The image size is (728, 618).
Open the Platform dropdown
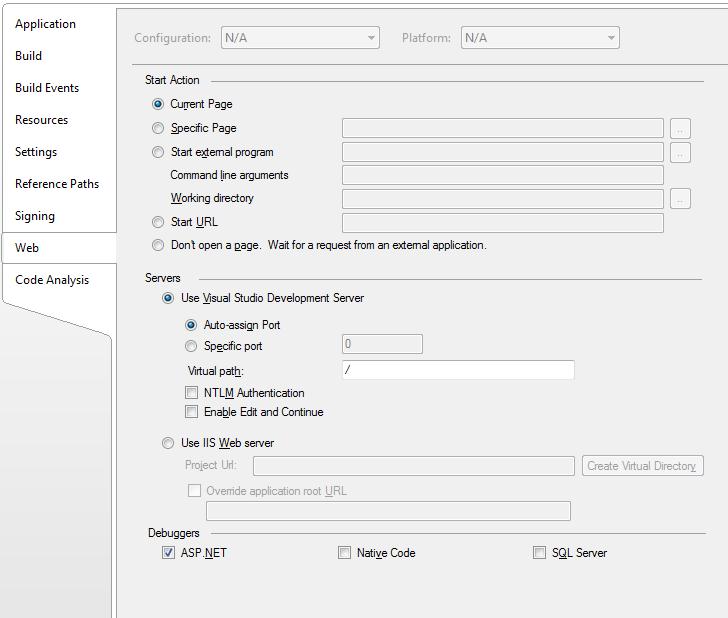point(540,38)
